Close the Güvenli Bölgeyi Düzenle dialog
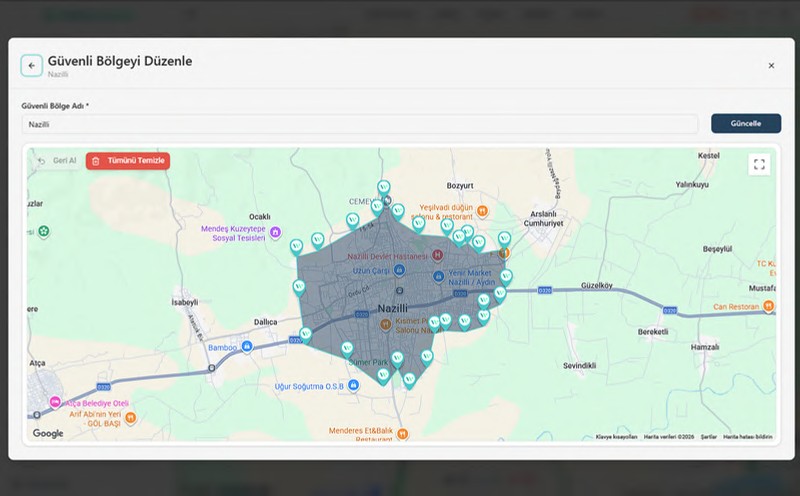The height and width of the screenshot is (496, 800). 771,65
